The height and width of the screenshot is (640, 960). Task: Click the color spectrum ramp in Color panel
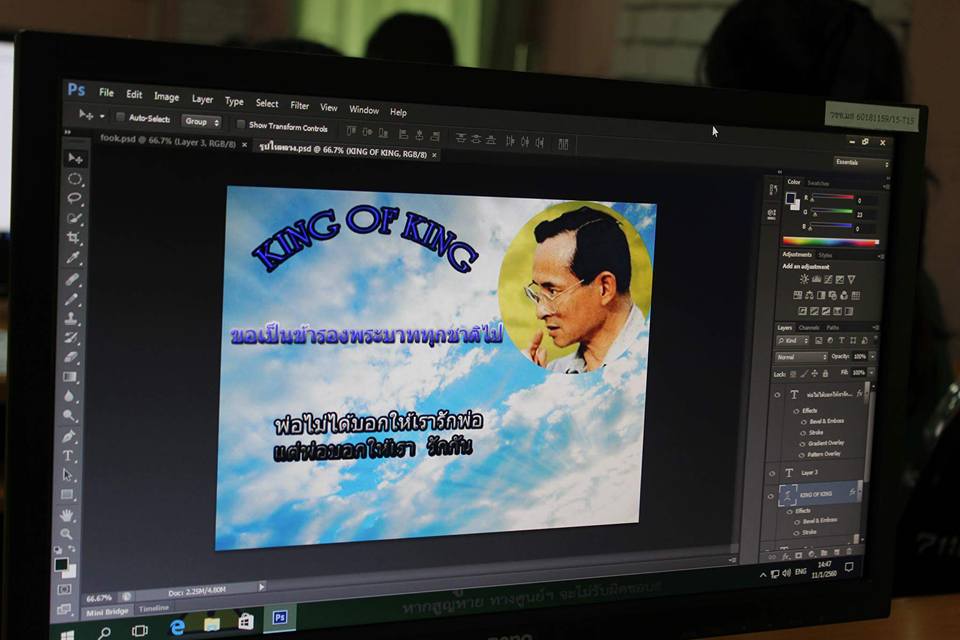(830, 241)
